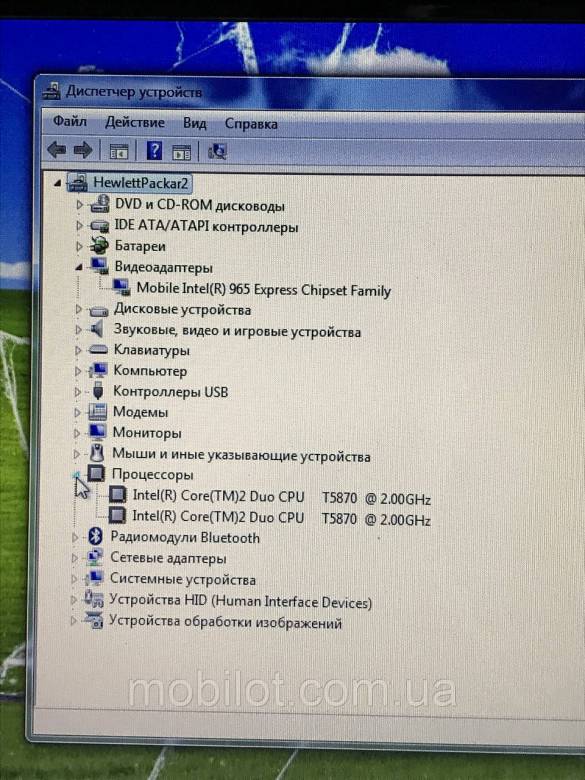Select the HewlettPackar2 root label
Image resolution: width=585 pixels, height=780 pixels.
tap(141, 183)
